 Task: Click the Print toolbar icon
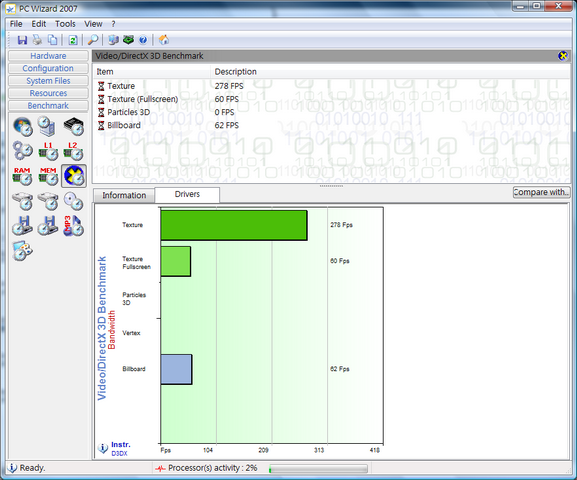[x=37, y=40]
